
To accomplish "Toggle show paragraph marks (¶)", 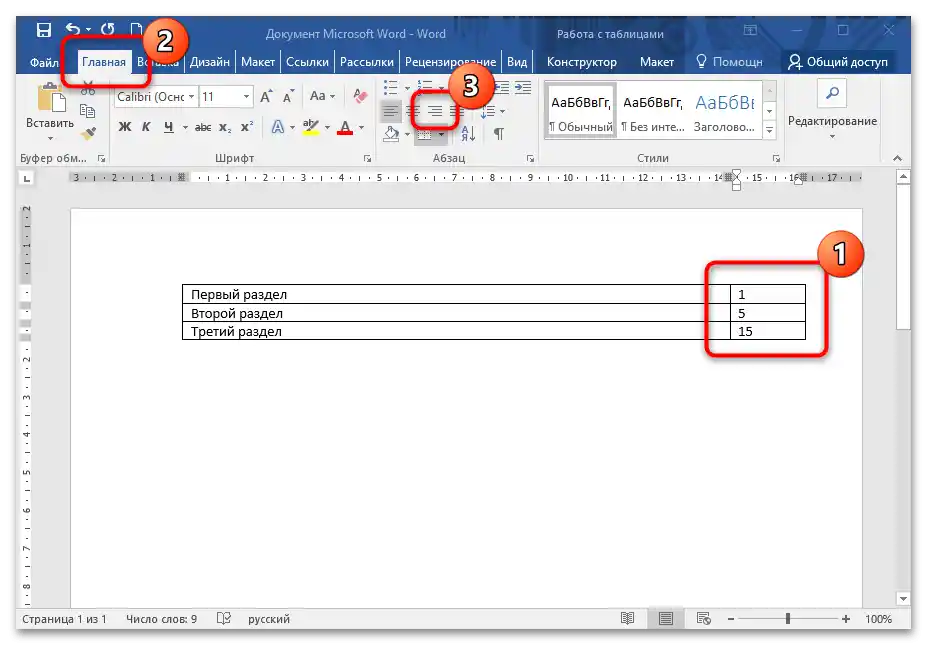I will coord(499,134).
